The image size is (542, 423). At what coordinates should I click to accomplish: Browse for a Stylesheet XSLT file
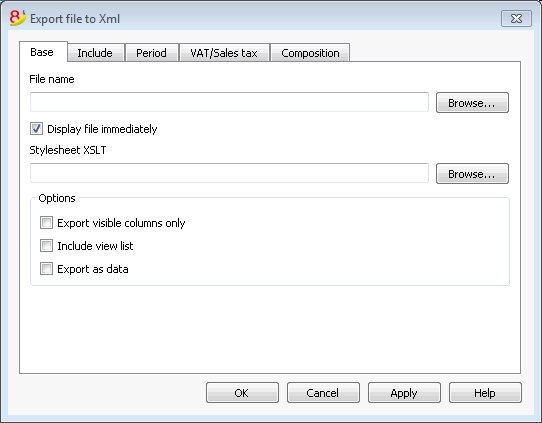[472, 173]
